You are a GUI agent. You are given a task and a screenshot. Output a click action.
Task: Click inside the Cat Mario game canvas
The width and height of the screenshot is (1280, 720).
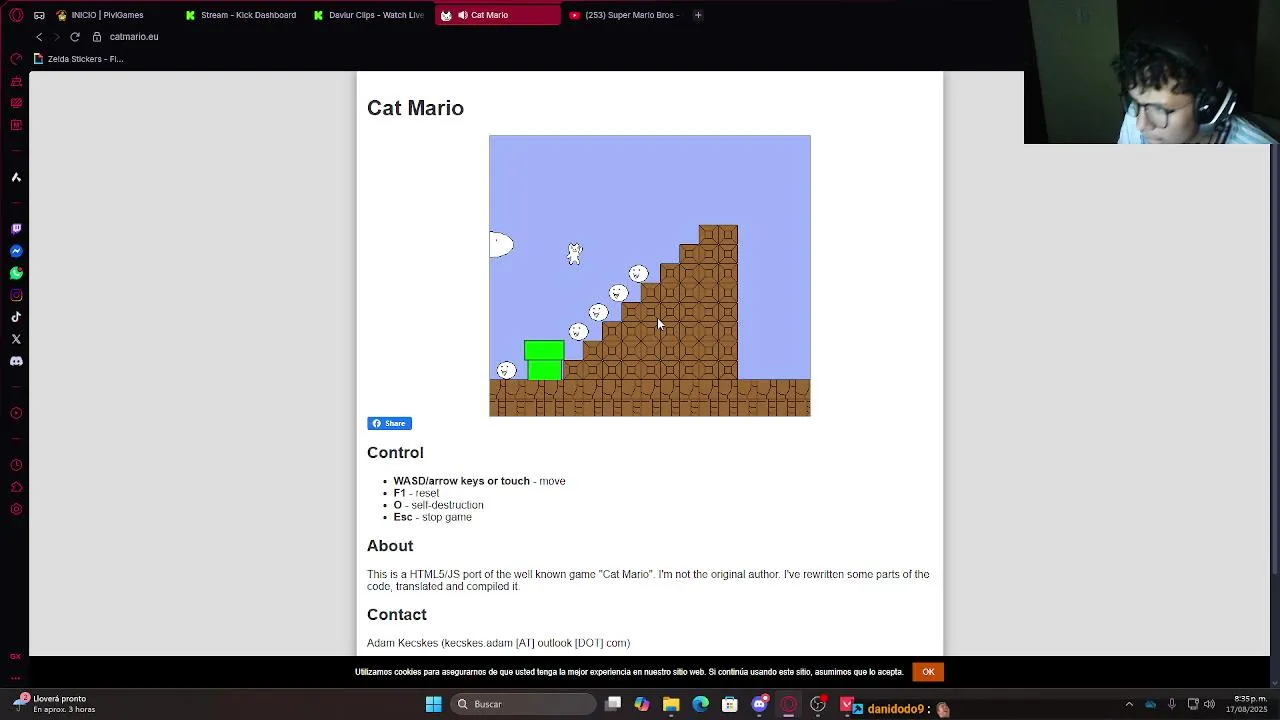pos(650,276)
